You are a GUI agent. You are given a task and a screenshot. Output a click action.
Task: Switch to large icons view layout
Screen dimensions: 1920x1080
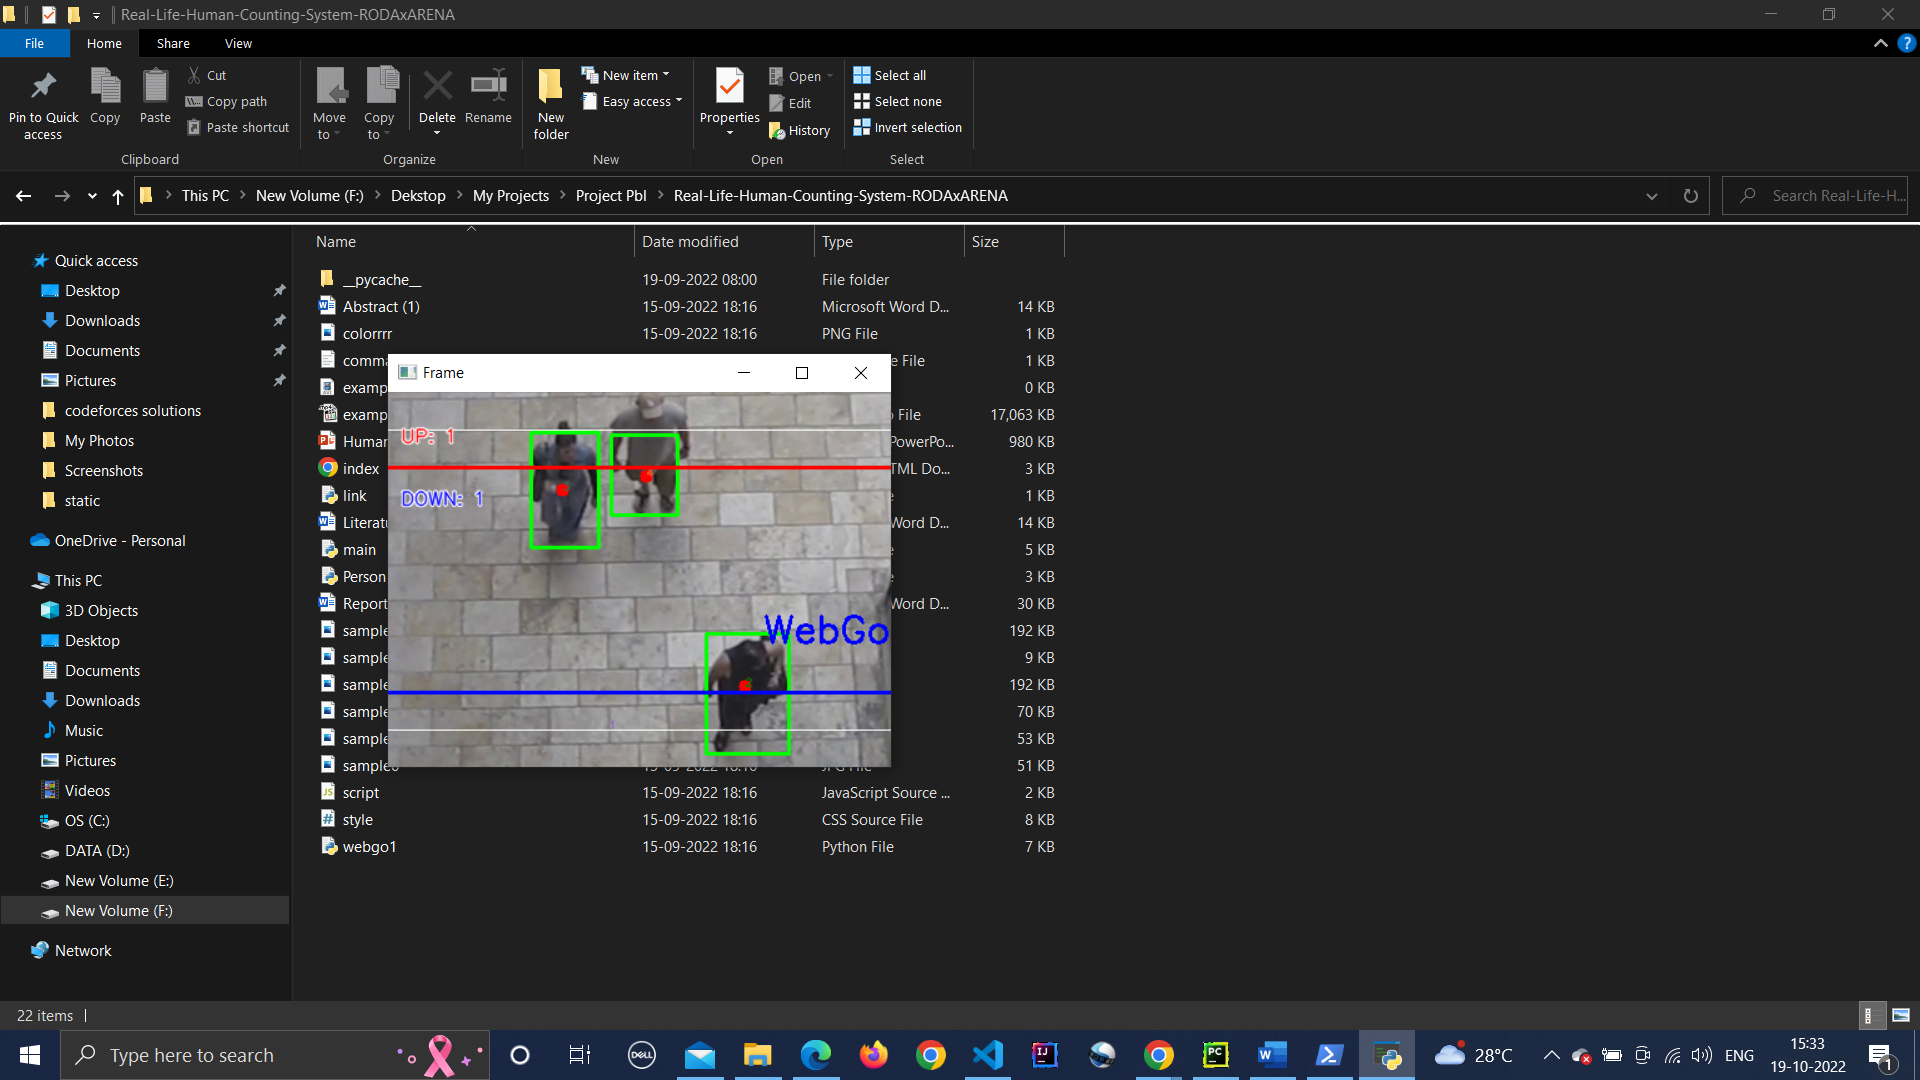(x=1901, y=1015)
